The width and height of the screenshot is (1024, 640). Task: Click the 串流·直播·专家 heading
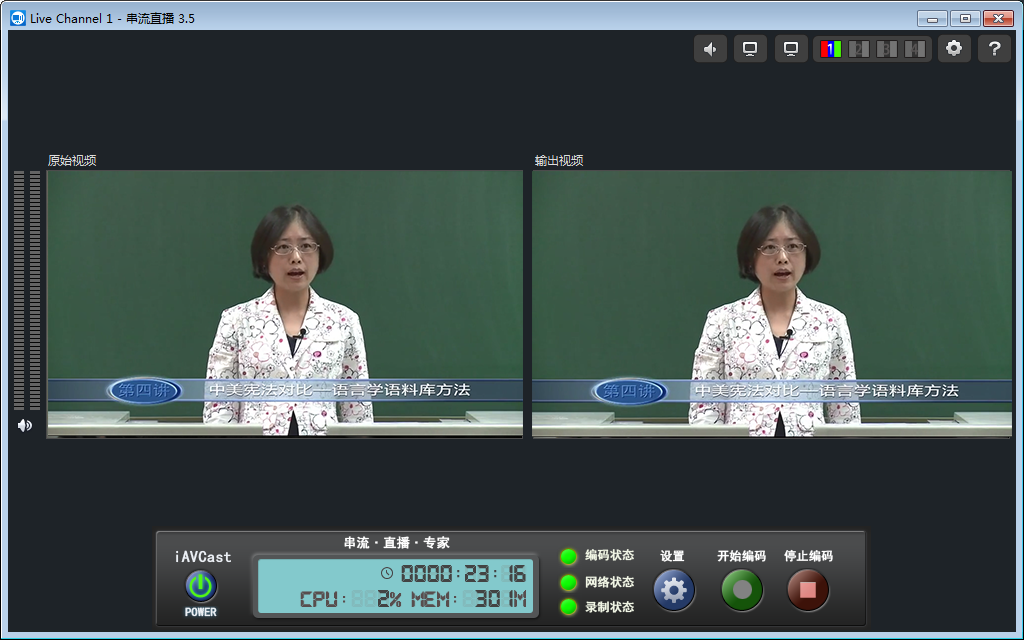click(396, 543)
